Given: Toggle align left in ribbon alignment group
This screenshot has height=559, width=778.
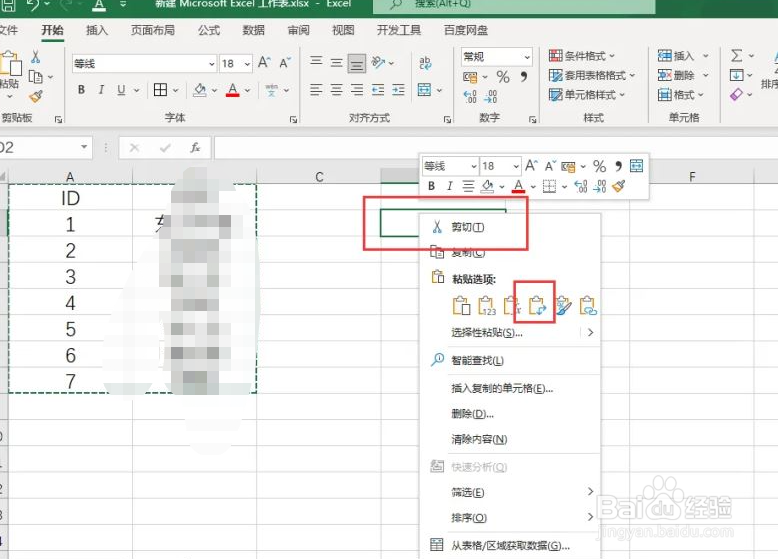Looking at the screenshot, I should [316, 90].
